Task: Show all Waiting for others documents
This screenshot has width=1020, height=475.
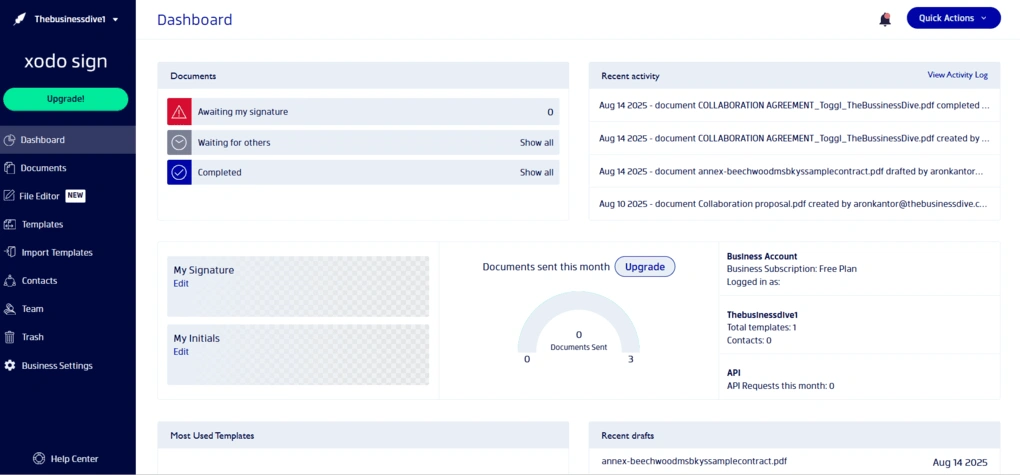Action: (536, 142)
